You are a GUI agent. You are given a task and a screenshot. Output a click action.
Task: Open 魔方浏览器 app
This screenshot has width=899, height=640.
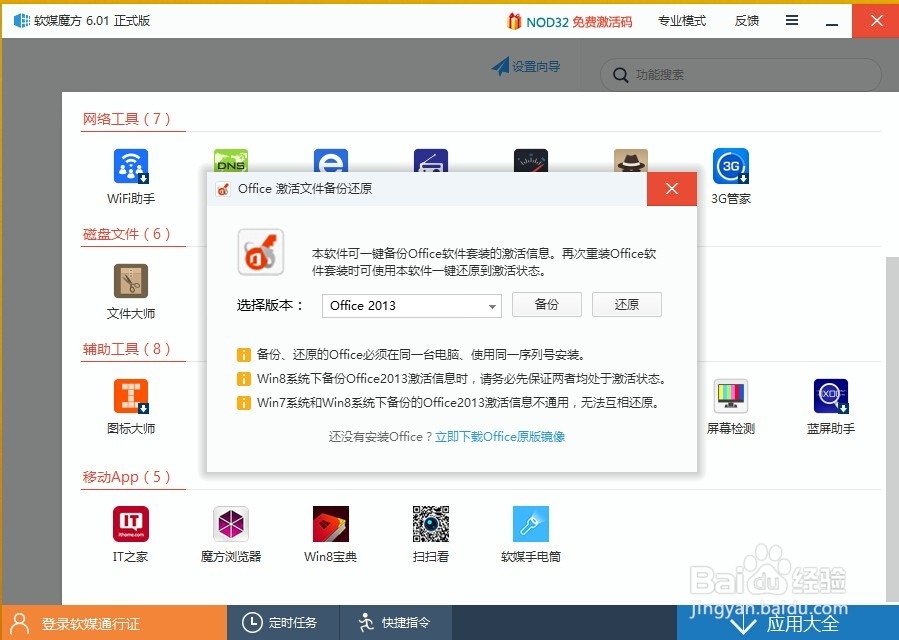[230, 534]
